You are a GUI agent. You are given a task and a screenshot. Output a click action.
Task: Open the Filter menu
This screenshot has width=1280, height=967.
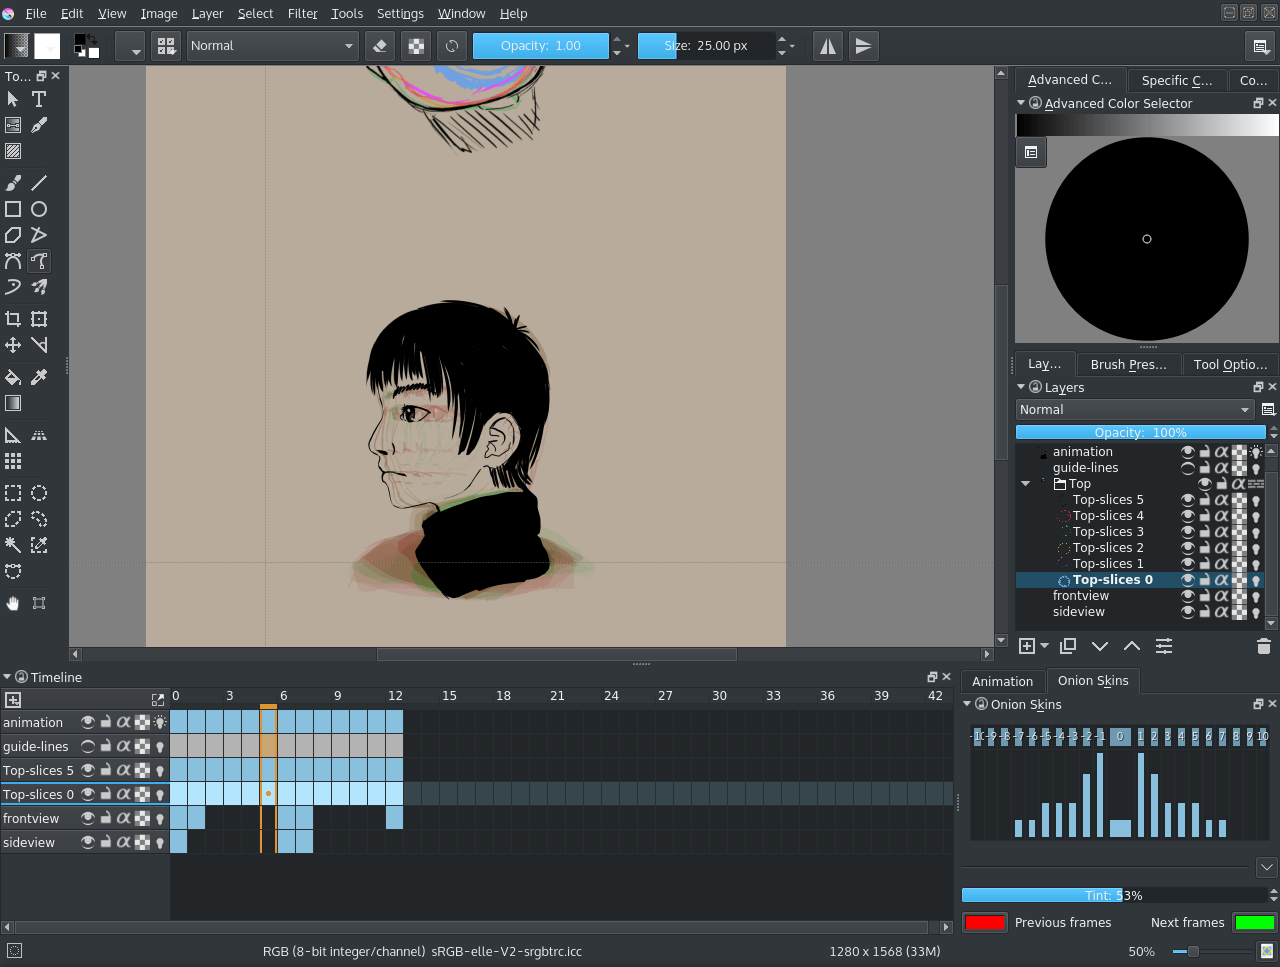pyautogui.click(x=302, y=13)
